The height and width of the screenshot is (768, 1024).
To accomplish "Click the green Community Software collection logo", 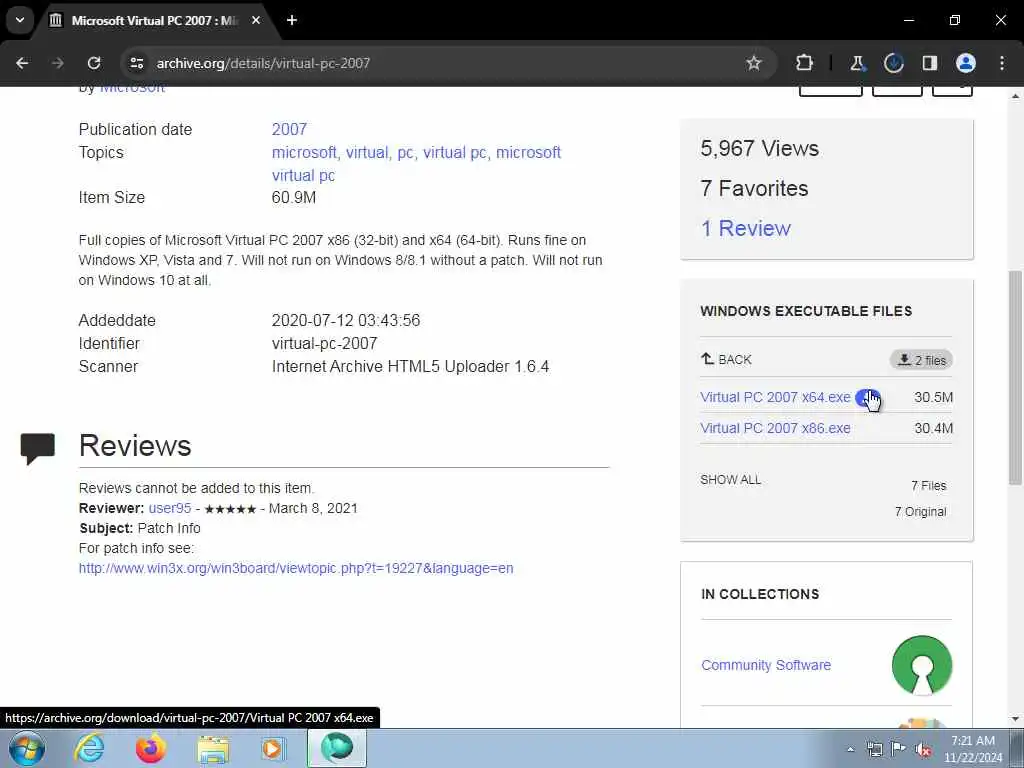I will click(x=921, y=665).
